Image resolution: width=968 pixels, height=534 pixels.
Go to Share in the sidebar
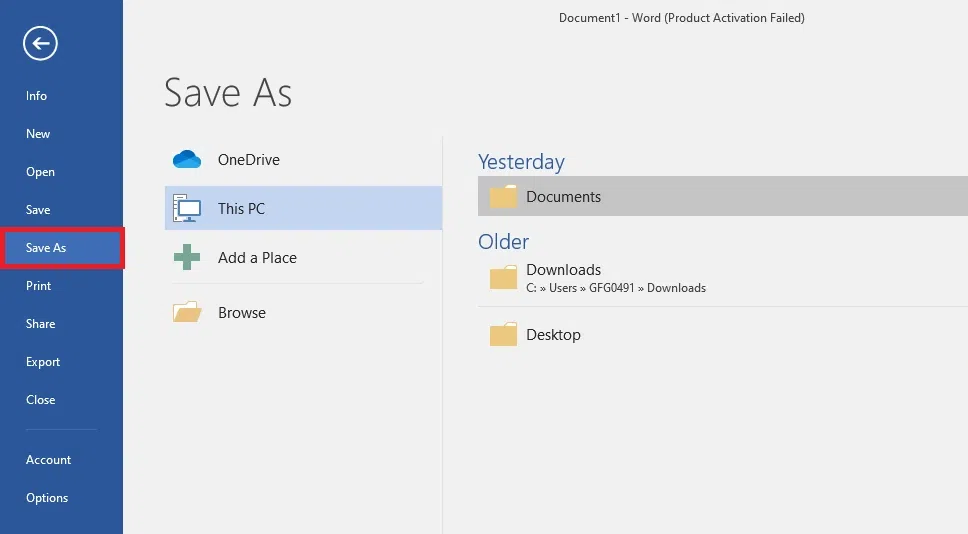40,323
